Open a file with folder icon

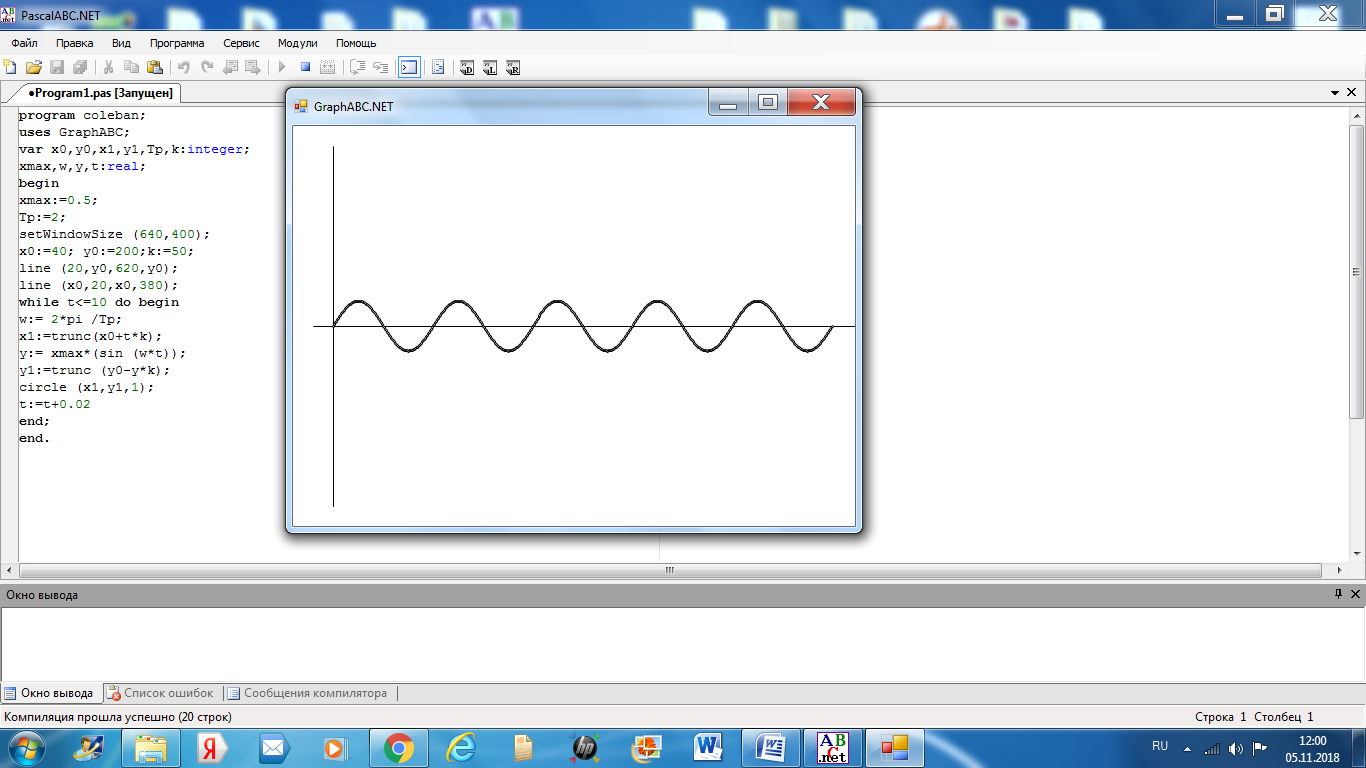pos(33,67)
